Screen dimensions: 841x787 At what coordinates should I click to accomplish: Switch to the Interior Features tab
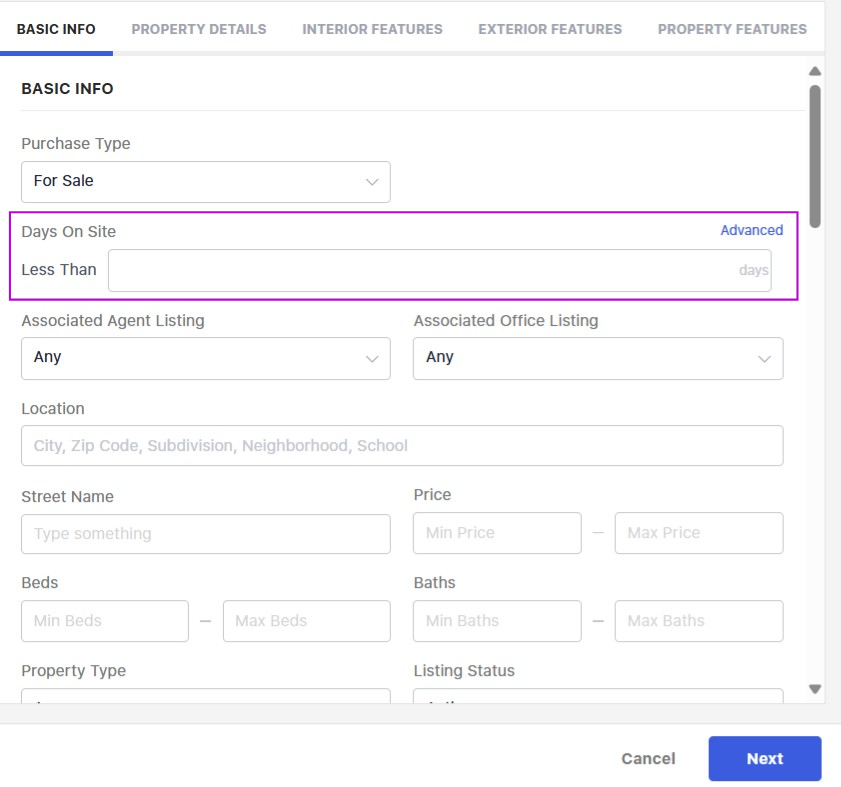pyautogui.click(x=372, y=29)
